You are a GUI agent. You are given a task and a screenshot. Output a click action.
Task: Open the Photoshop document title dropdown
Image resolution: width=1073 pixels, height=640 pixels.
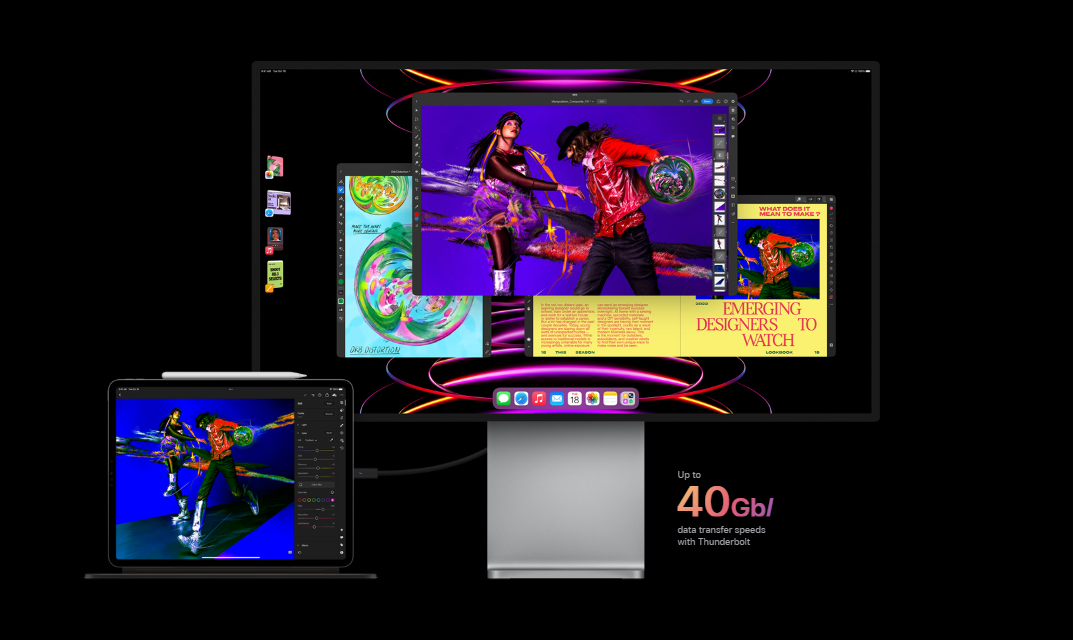click(x=592, y=101)
